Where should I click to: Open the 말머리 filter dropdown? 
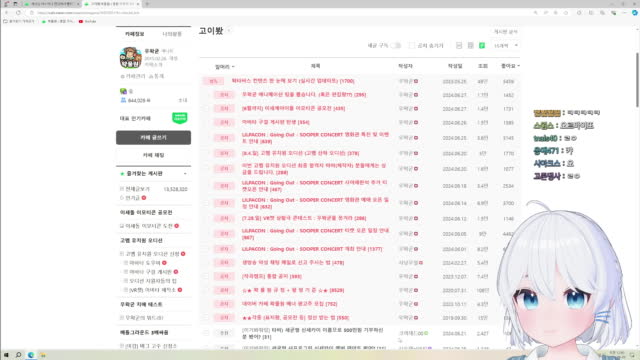click(x=224, y=67)
